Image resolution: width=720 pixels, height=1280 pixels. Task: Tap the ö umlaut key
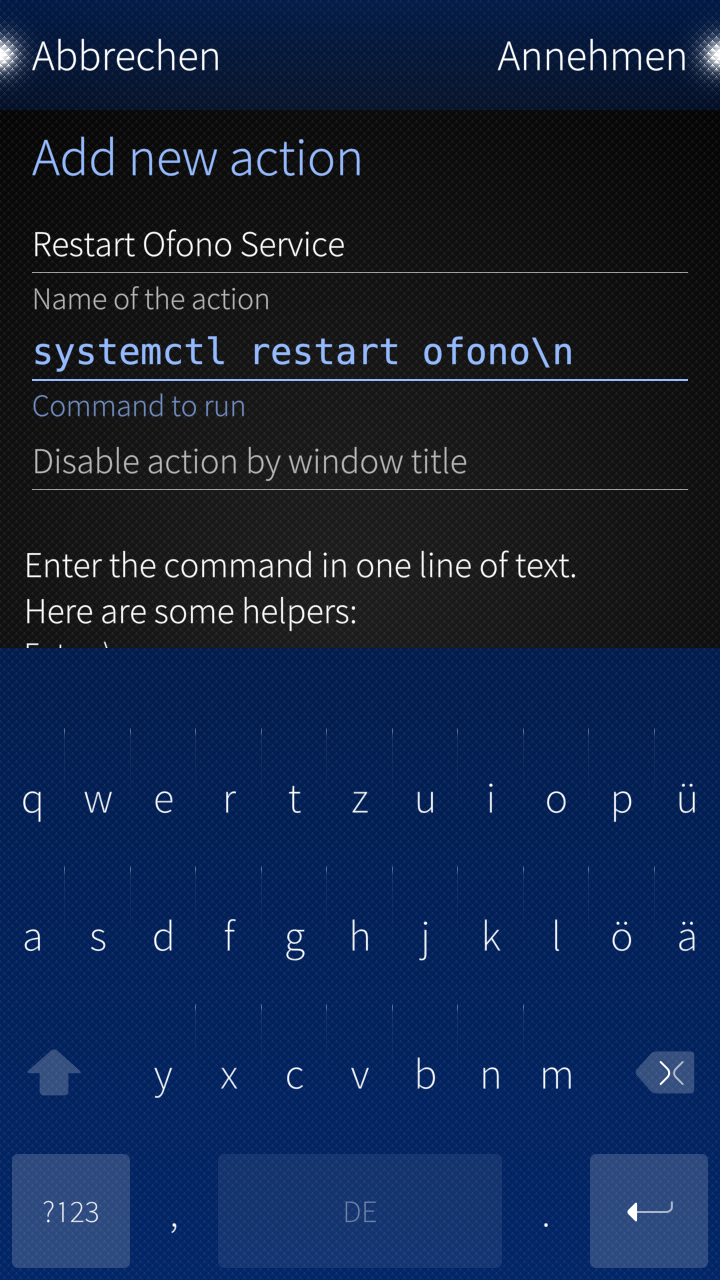(x=622, y=937)
